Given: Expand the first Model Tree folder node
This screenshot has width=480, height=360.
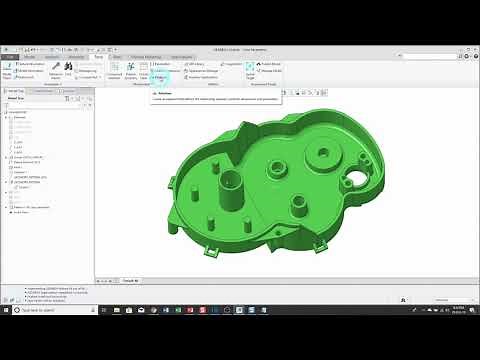Looking at the screenshot, I should pyautogui.click(x=6, y=117).
